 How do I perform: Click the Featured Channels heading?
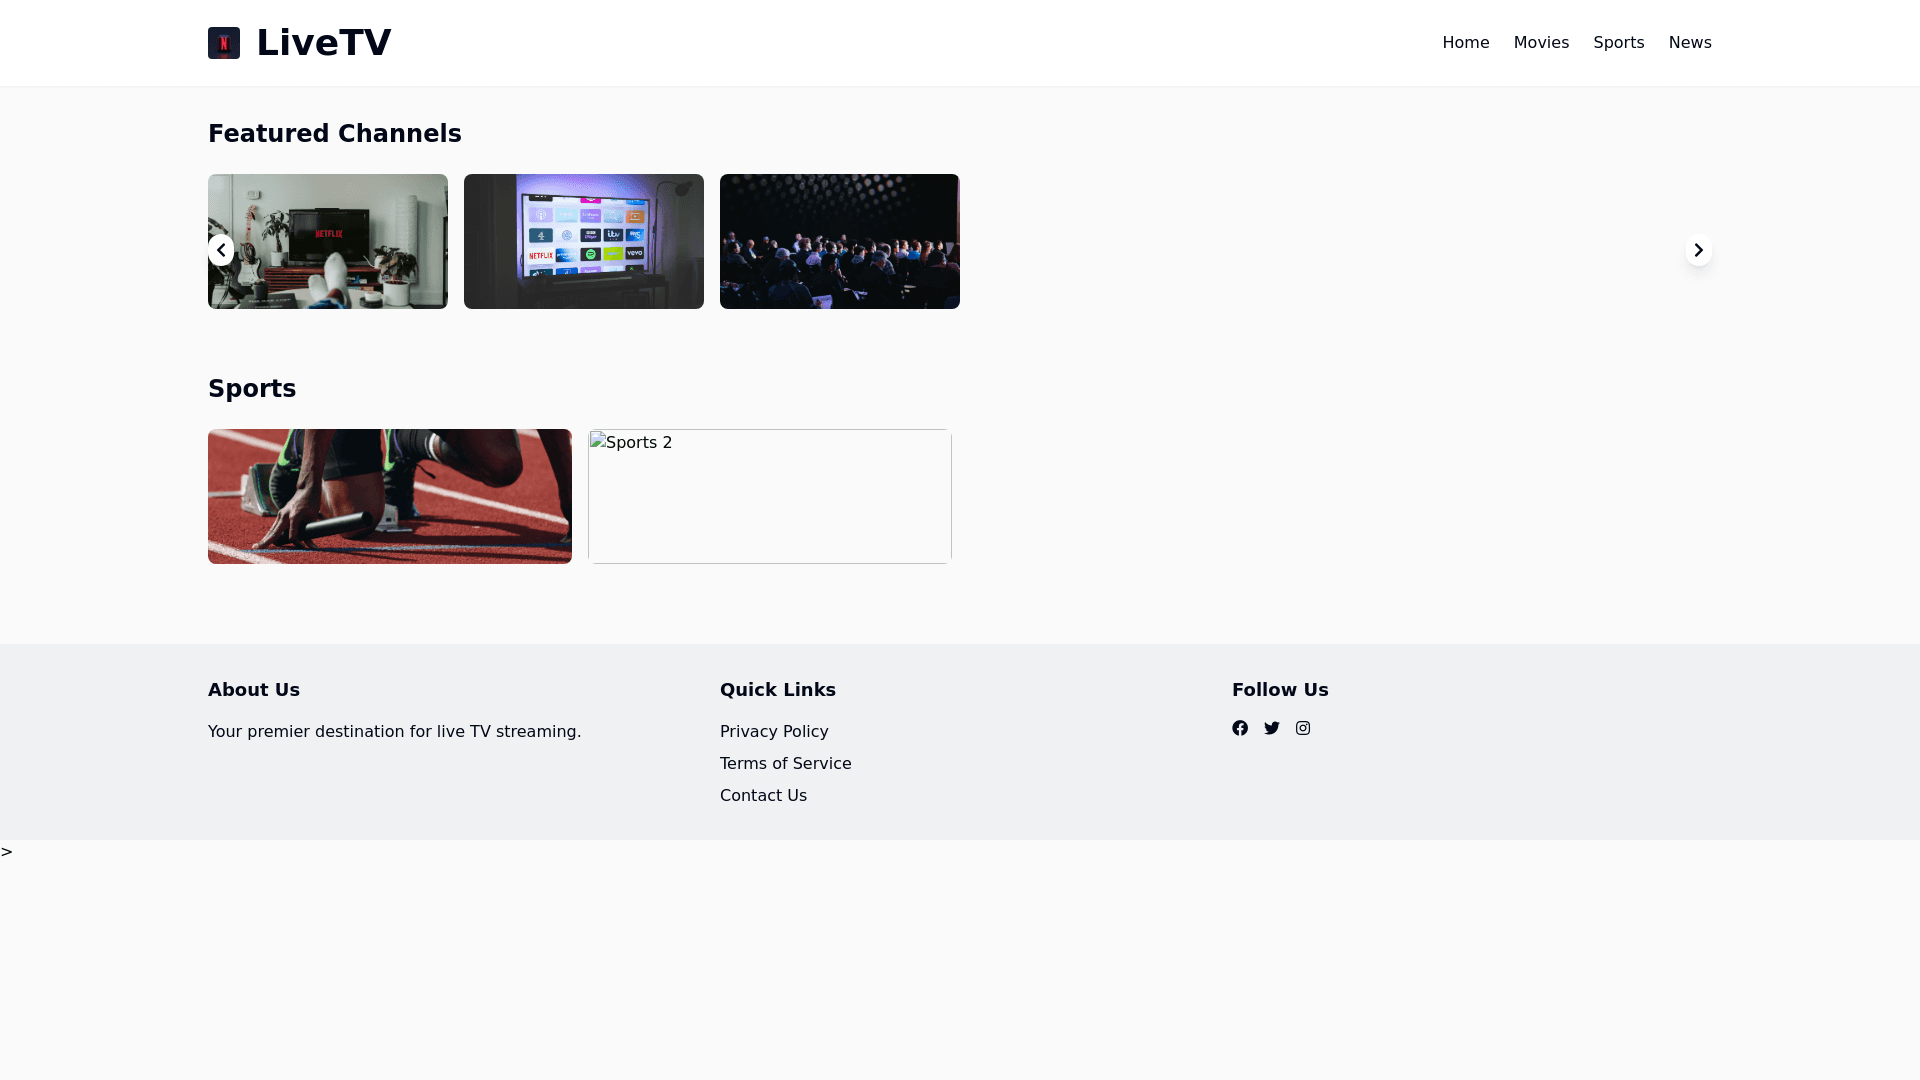tap(334, 134)
